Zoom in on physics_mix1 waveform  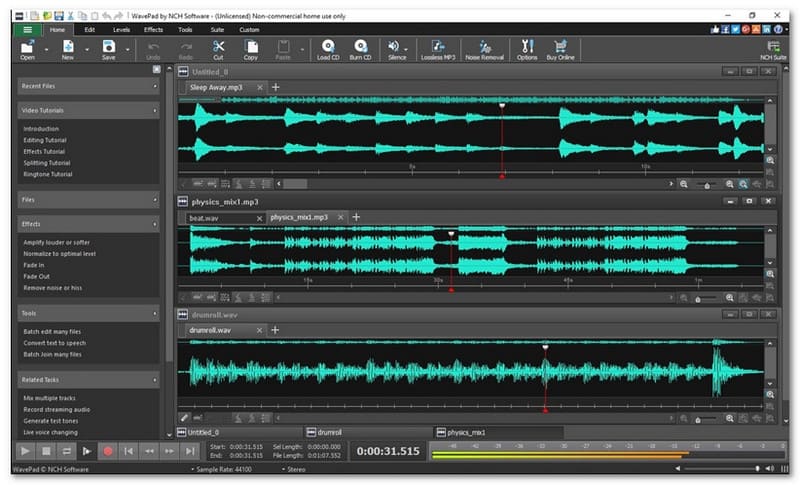click(730, 297)
